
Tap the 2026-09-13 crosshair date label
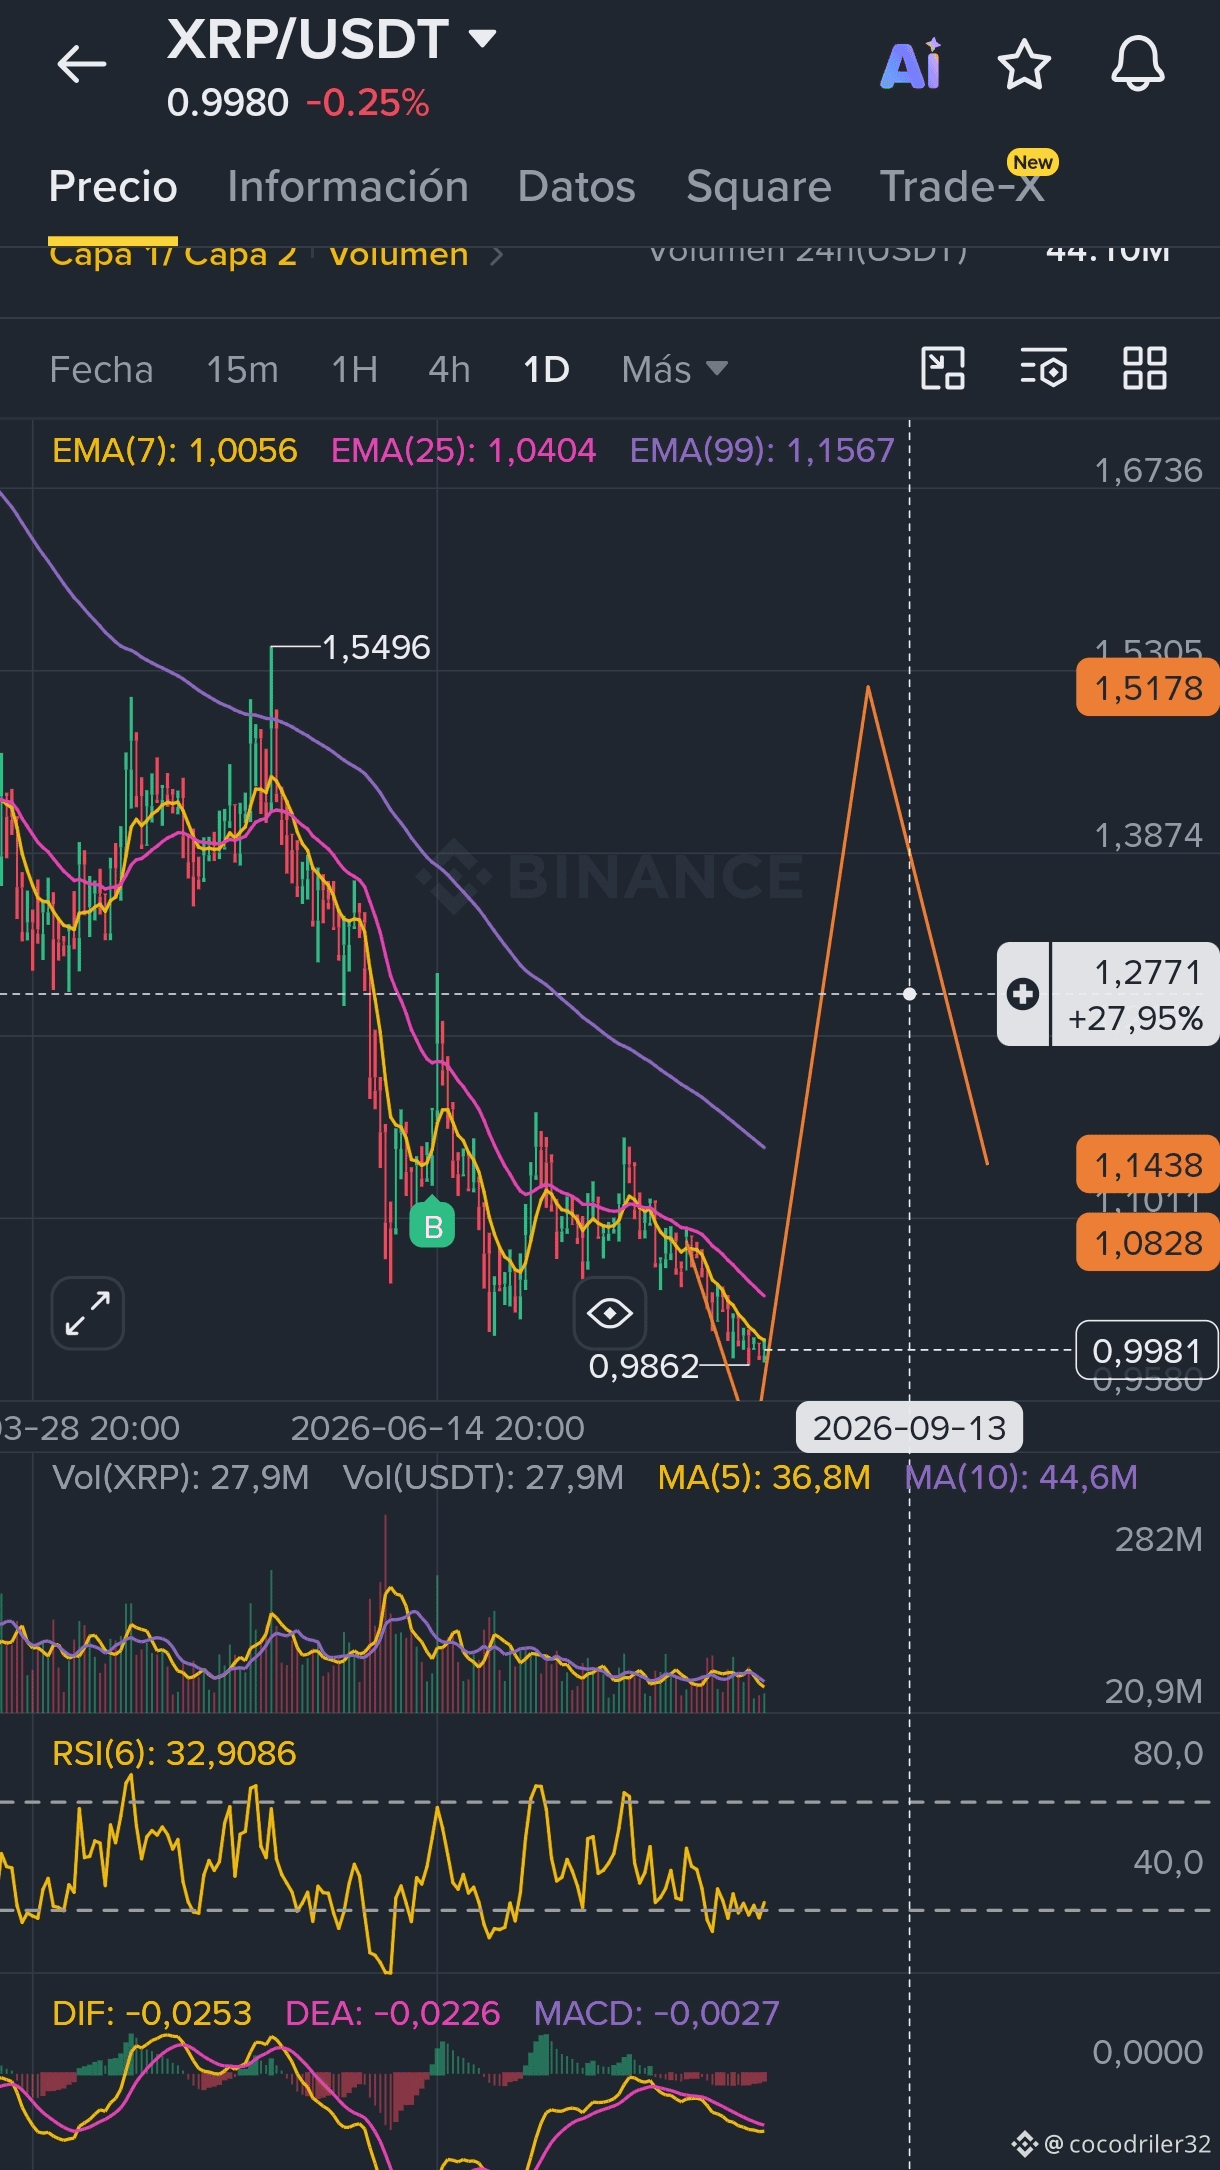909,1428
